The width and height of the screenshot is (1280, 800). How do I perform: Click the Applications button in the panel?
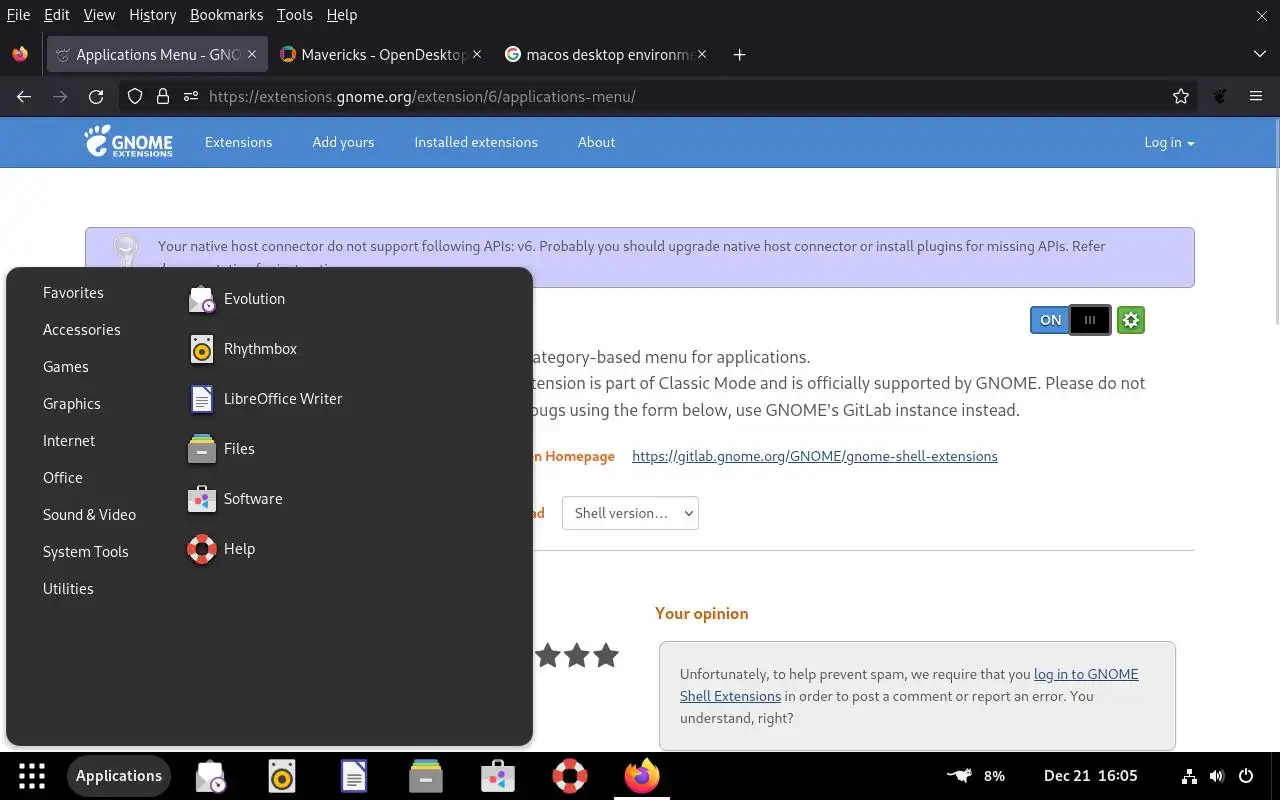pyautogui.click(x=118, y=776)
